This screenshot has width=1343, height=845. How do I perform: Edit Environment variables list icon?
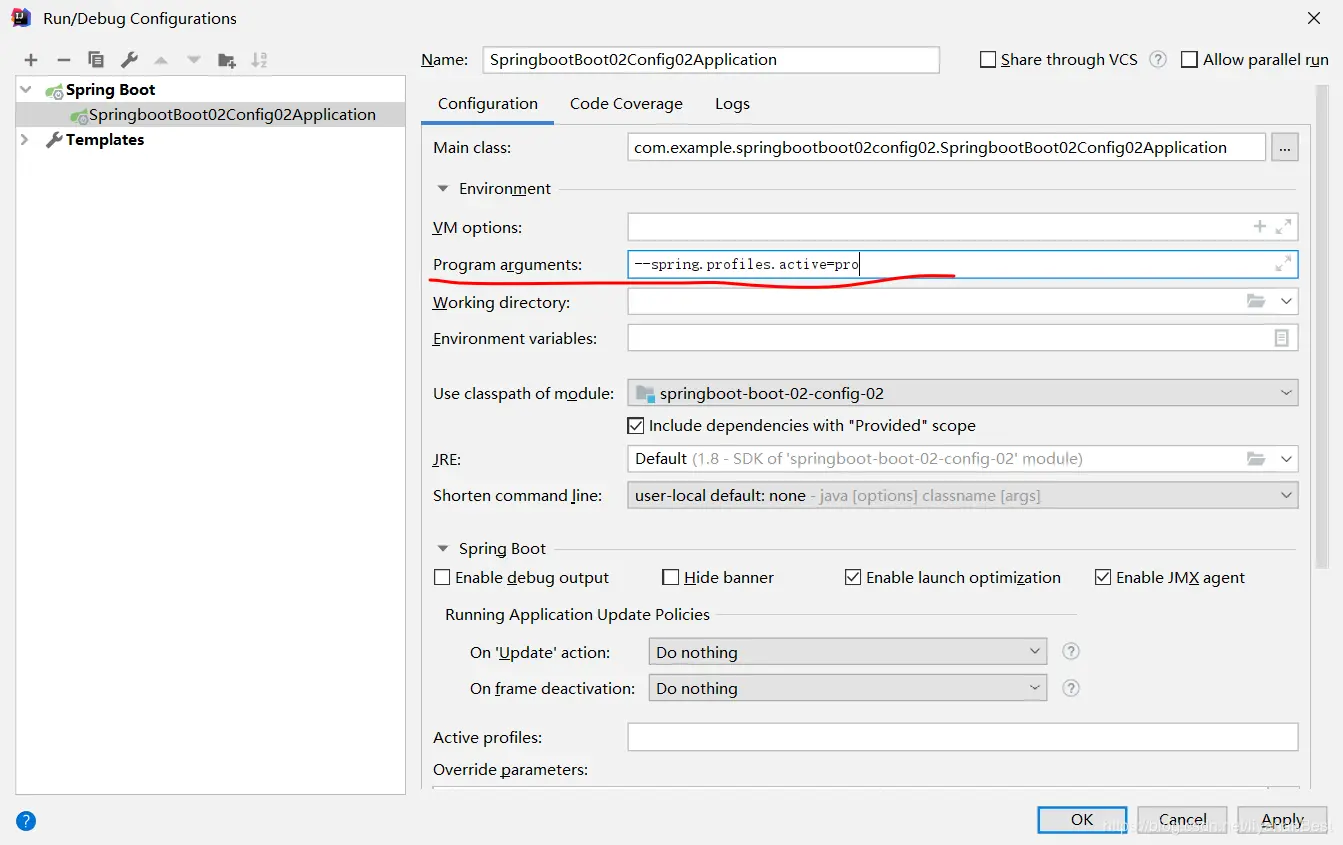pyautogui.click(x=1281, y=338)
